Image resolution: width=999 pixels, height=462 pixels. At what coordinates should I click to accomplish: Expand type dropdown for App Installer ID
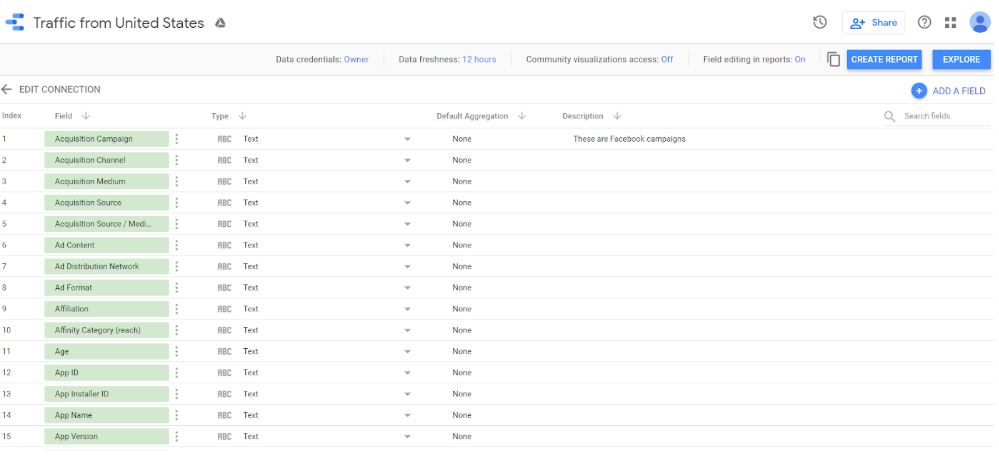pos(407,394)
